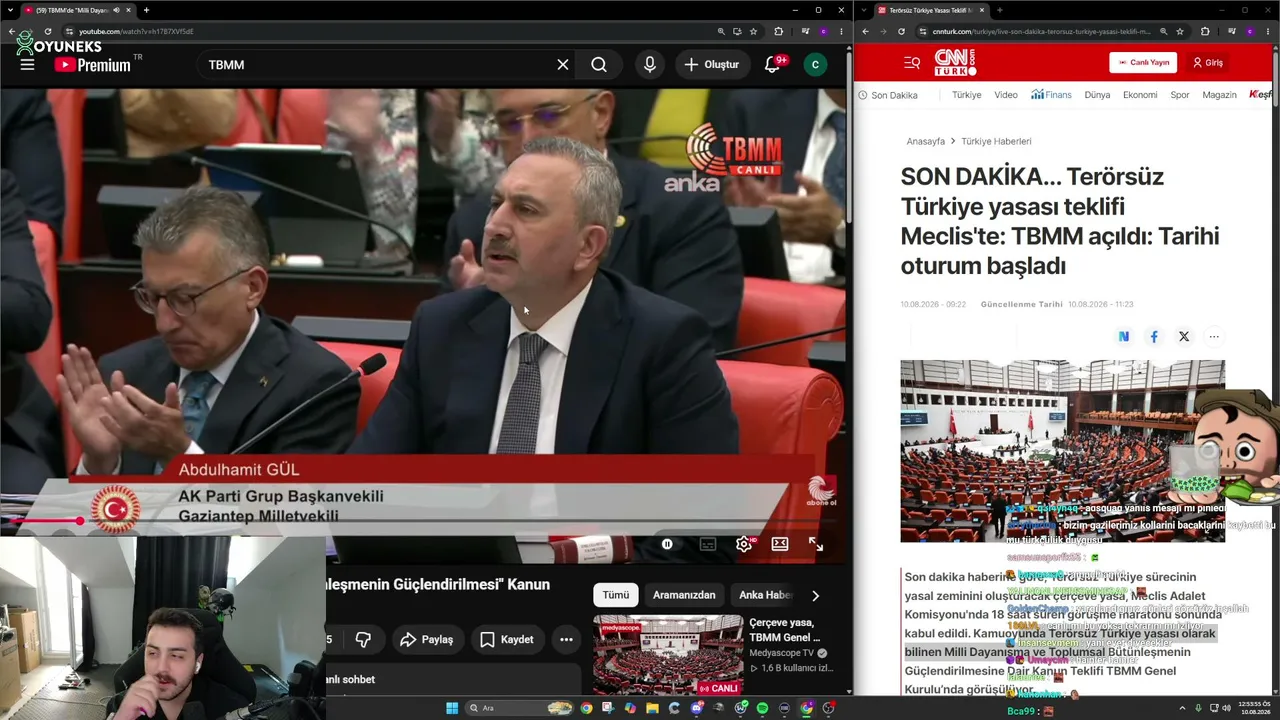The image size is (1280, 720).
Task: Open the video player settings gear
Action: (744, 544)
